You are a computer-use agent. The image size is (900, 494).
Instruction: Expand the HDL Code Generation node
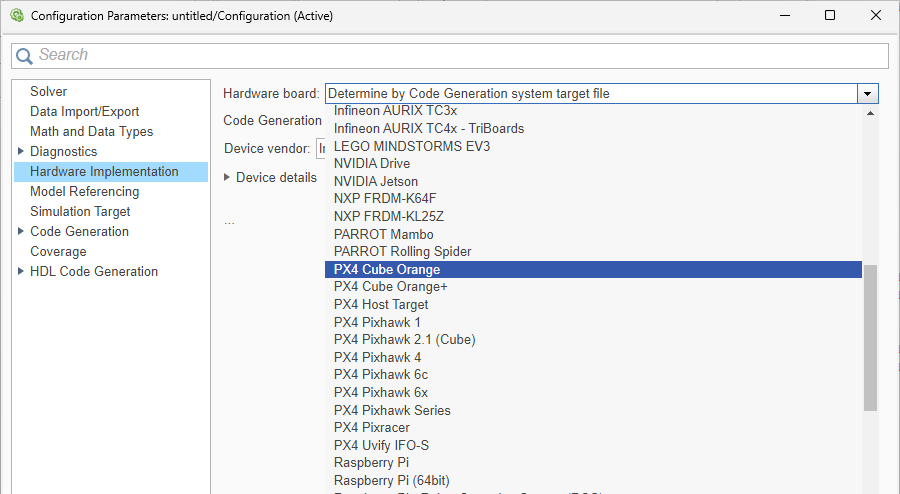(x=21, y=271)
